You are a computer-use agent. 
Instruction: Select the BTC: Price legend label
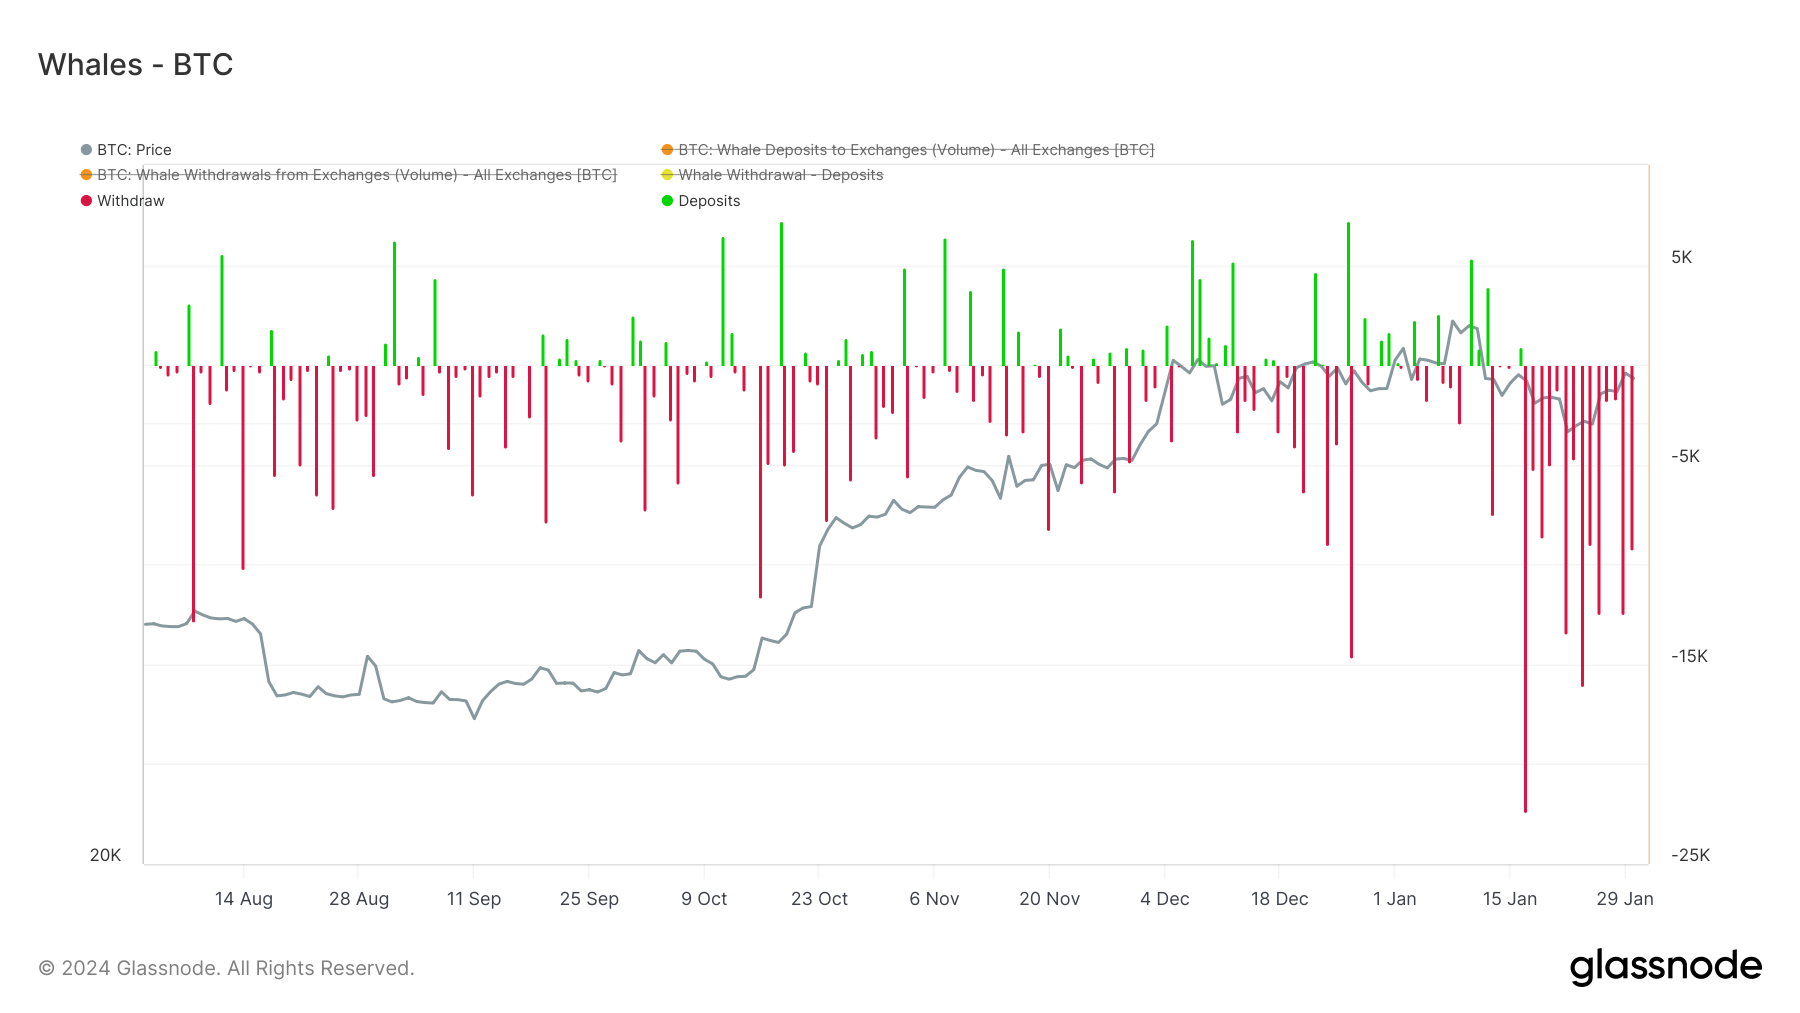pos(133,149)
